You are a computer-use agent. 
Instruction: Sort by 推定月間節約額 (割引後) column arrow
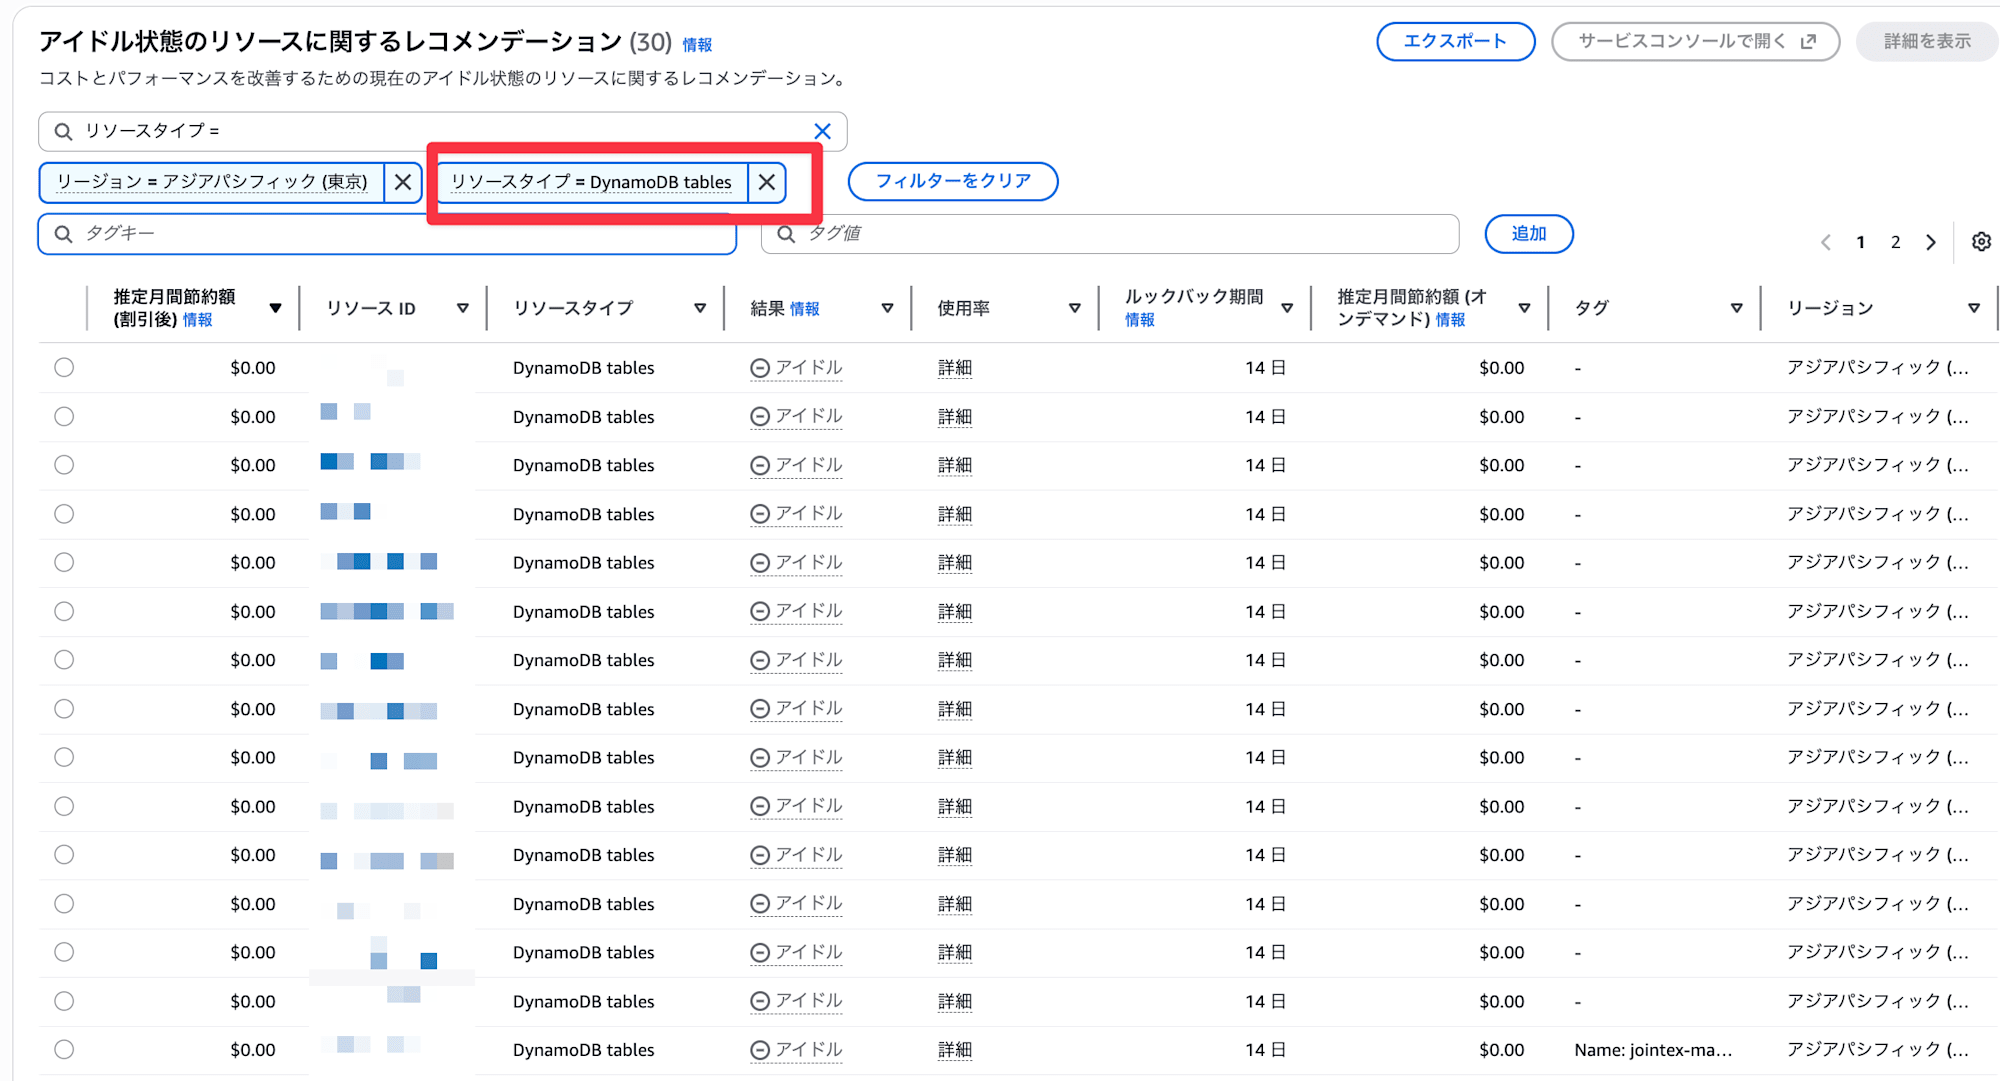(275, 308)
